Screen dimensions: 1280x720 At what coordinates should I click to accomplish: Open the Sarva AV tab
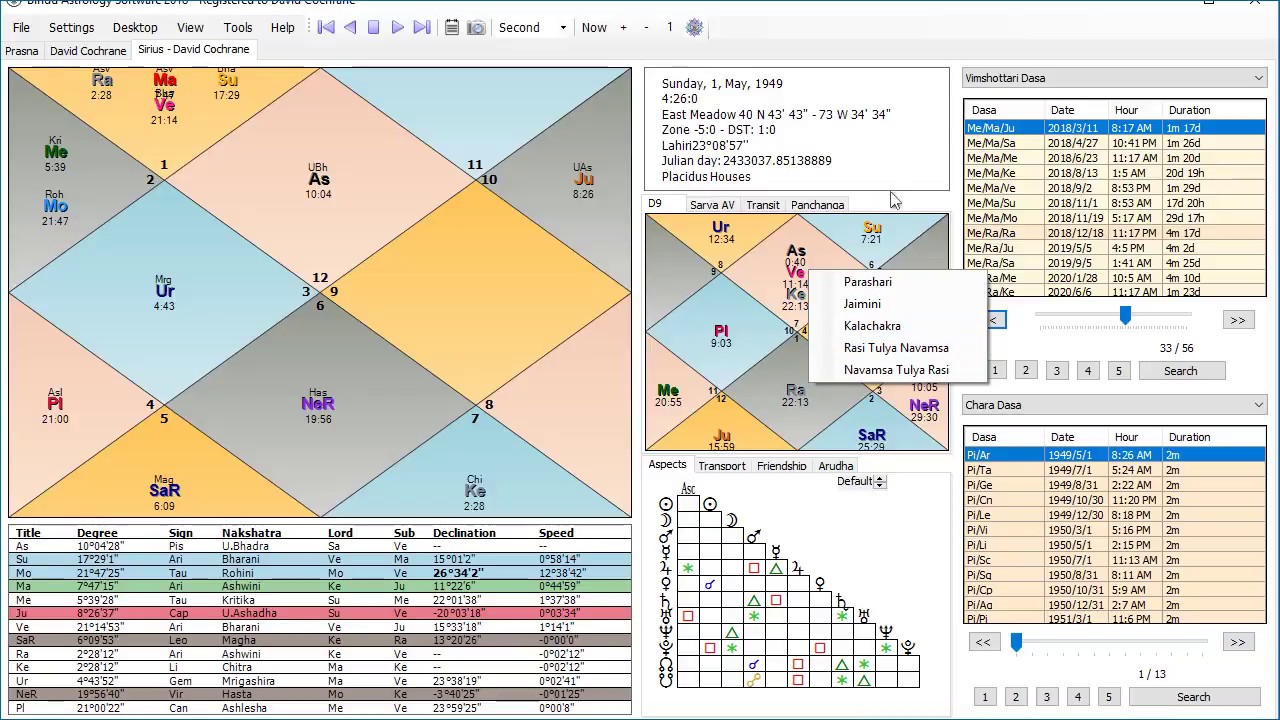coord(712,204)
